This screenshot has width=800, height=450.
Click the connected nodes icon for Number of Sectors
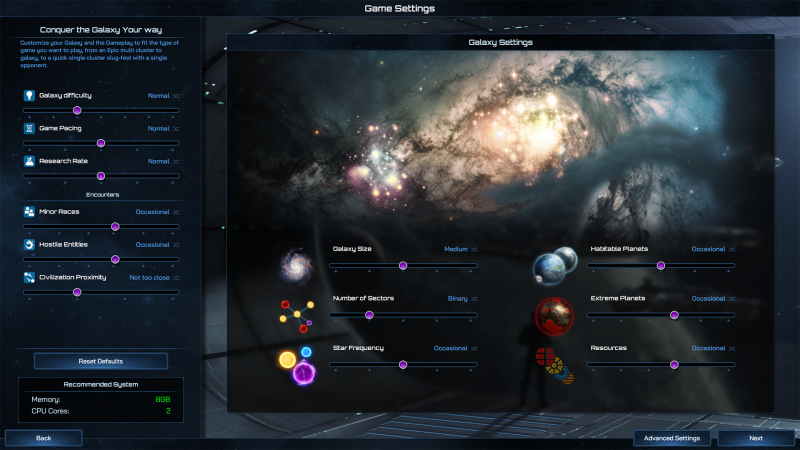coord(296,316)
